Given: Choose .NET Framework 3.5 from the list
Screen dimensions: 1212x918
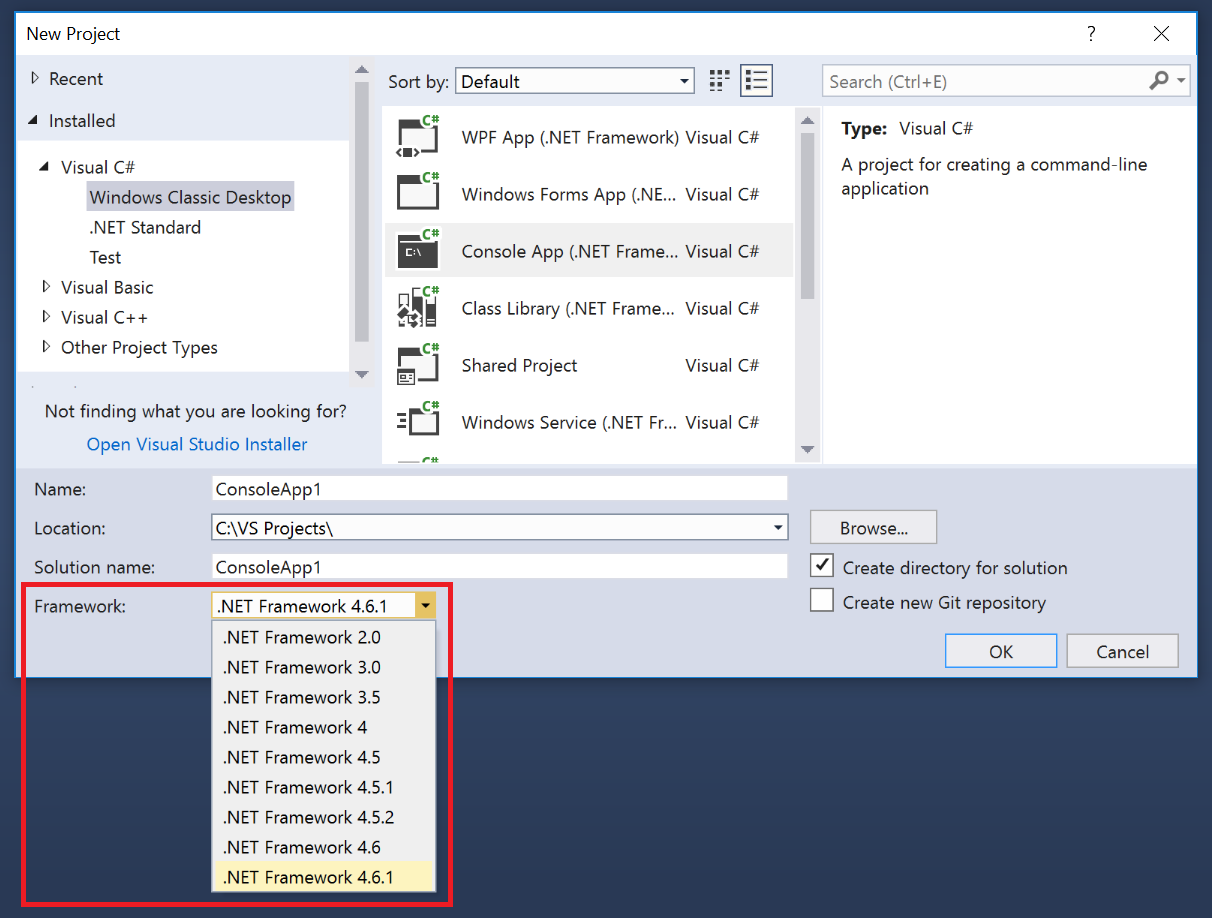Looking at the screenshot, I should coord(300,697).
